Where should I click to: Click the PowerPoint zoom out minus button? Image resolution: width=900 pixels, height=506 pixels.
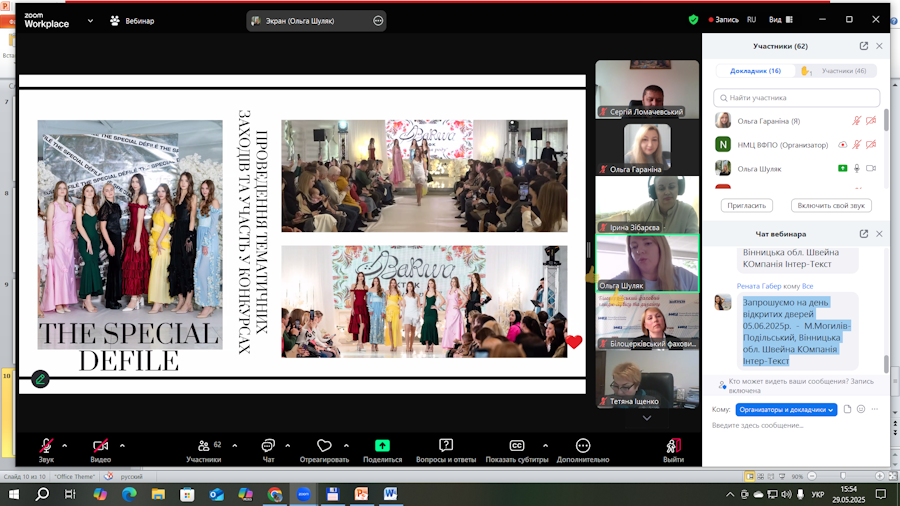(812, 476)
